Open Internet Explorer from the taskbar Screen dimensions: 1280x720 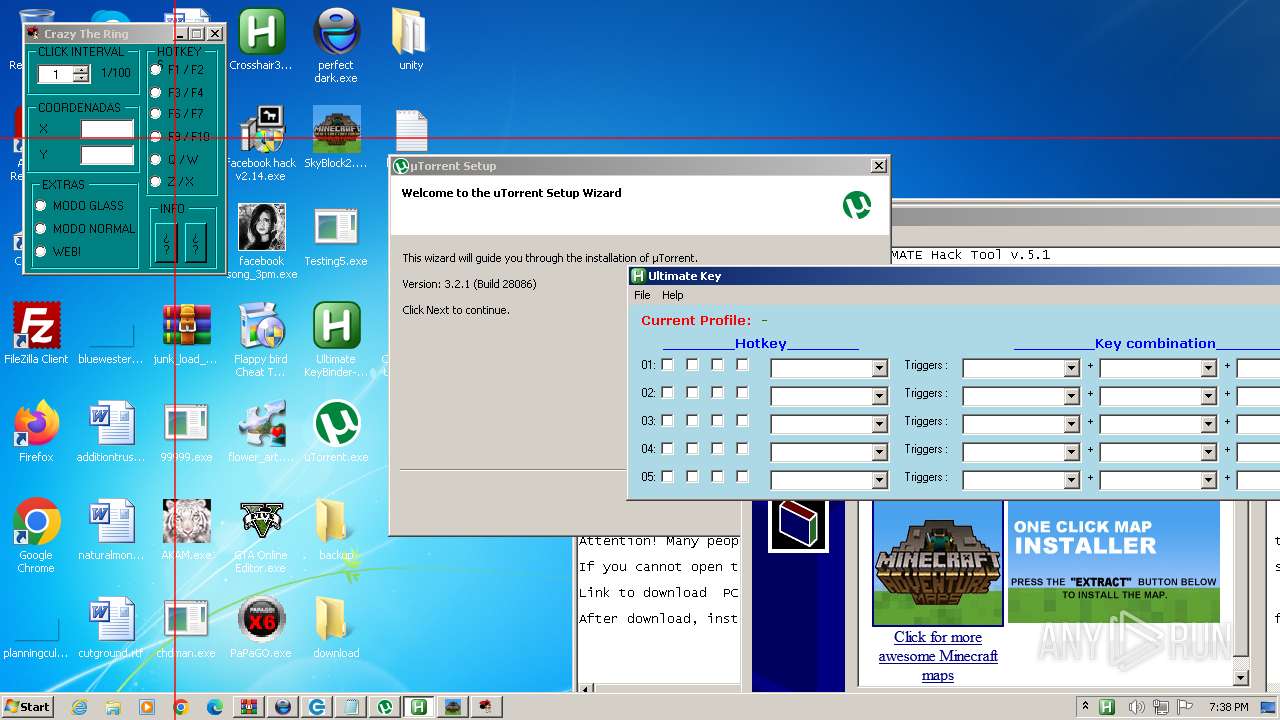click(x=79, y=707)
